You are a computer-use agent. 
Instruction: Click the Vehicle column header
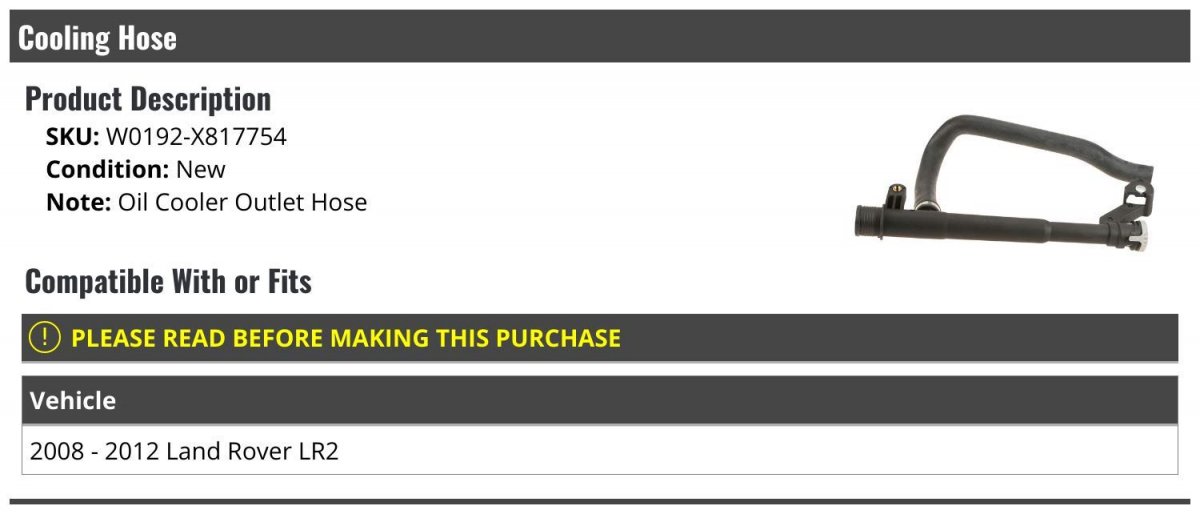[x=73, y=401]
